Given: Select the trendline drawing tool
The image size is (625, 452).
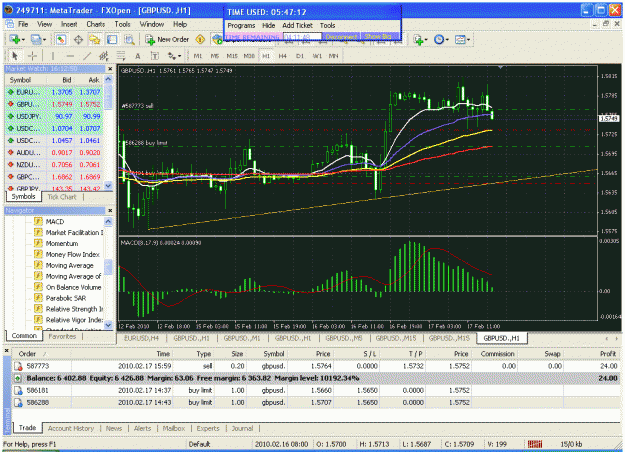Looking at the screenshot, I should 87,56.
